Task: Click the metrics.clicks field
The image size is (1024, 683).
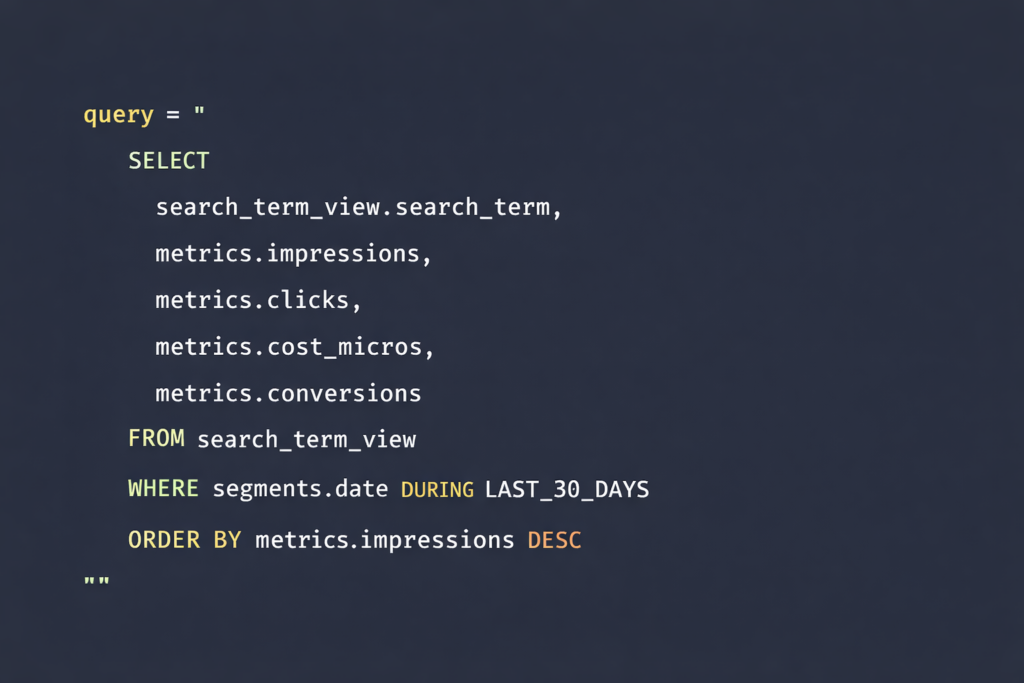Action: click(257, 301)
